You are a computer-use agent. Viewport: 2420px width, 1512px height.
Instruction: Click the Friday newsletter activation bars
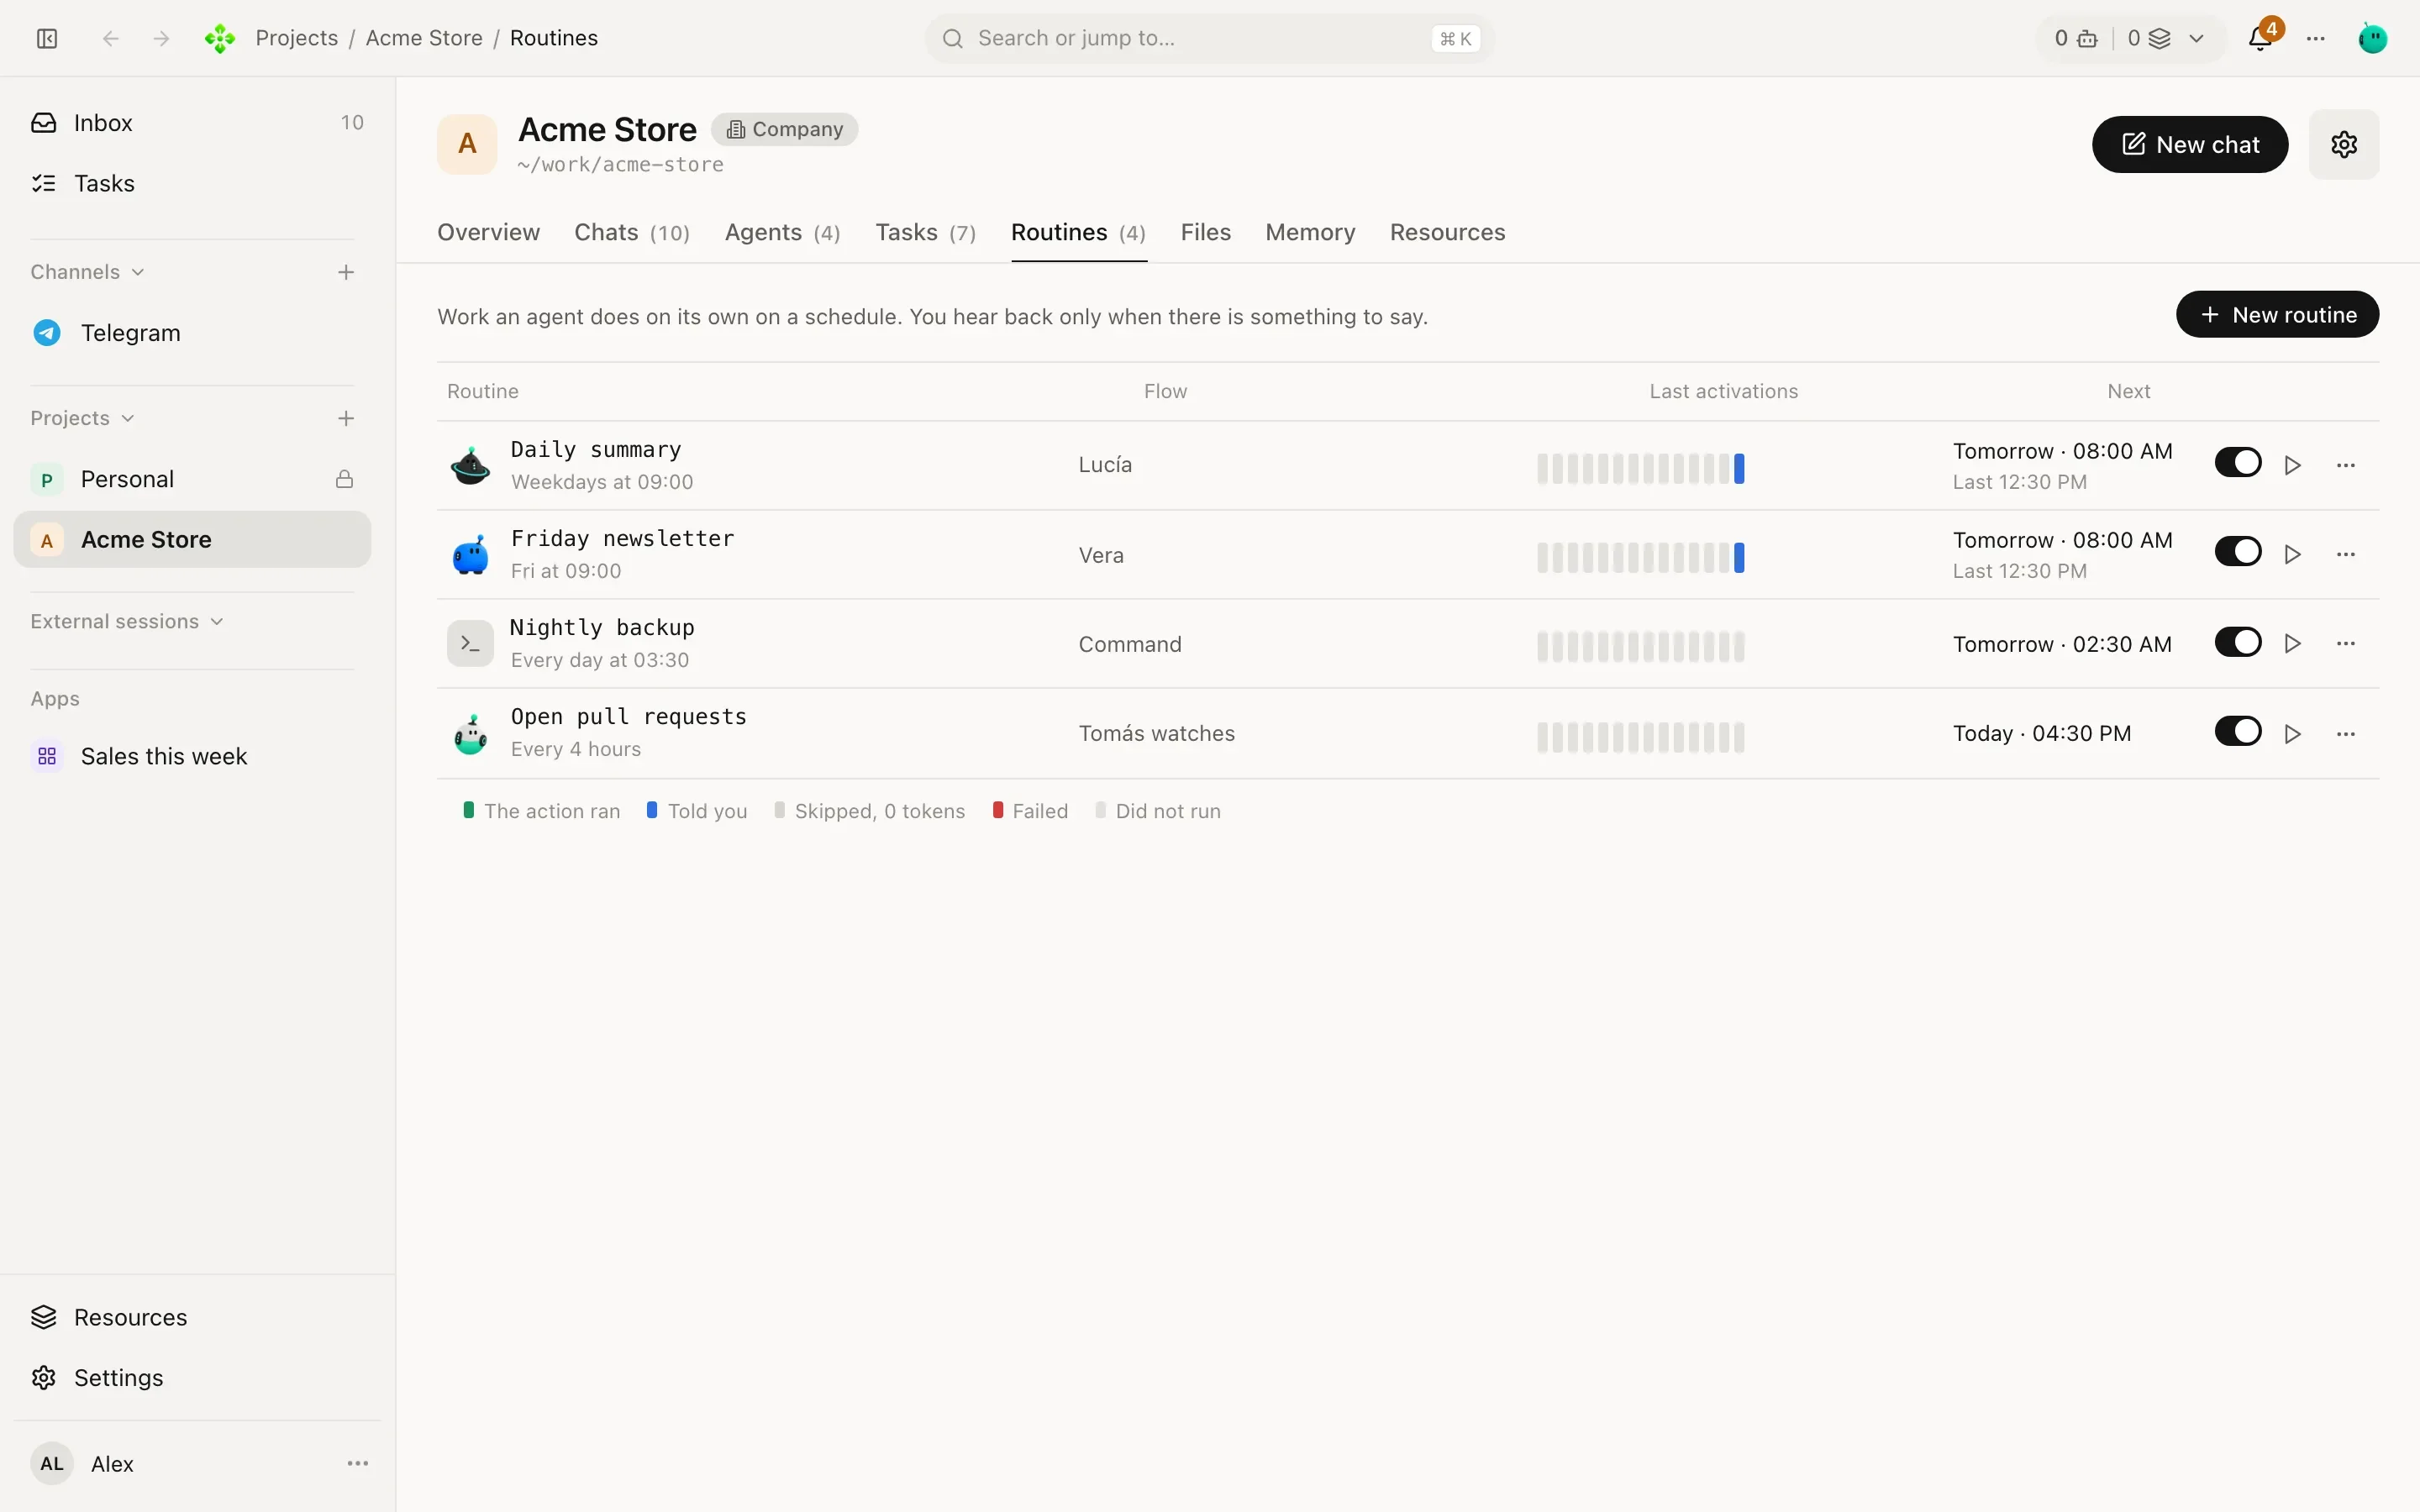pyautogui.click(x=1640, y=557)
